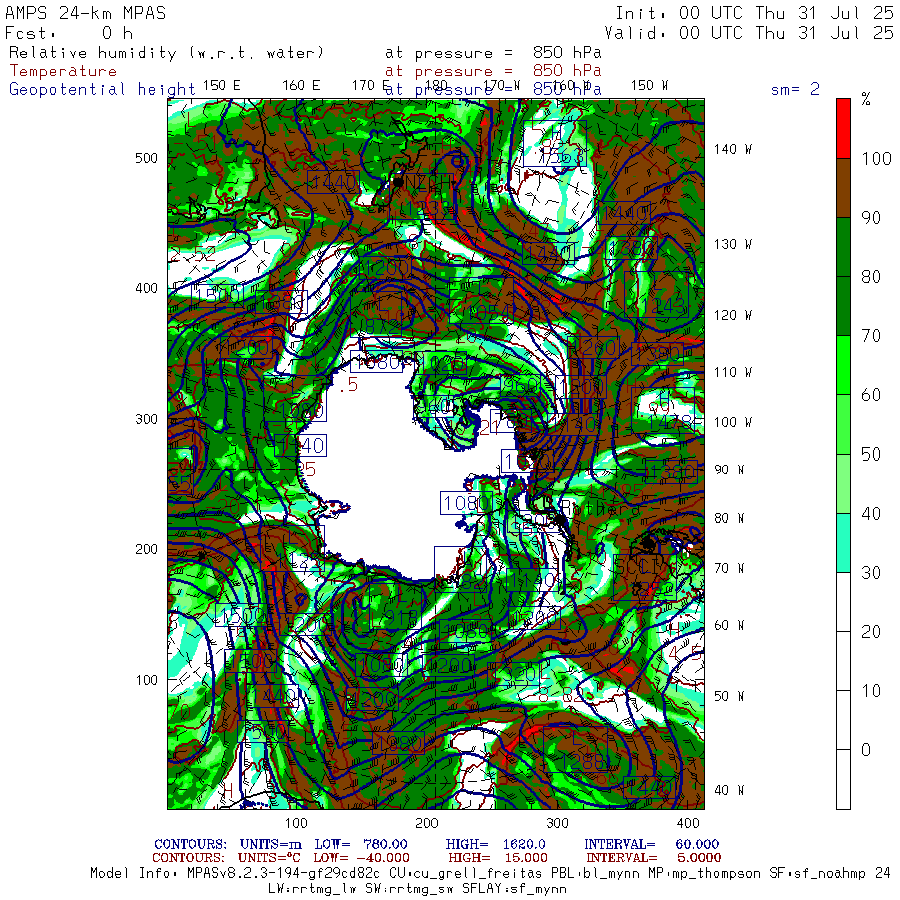Click the pale green 40-50% colorbar segment

[843, 483]
